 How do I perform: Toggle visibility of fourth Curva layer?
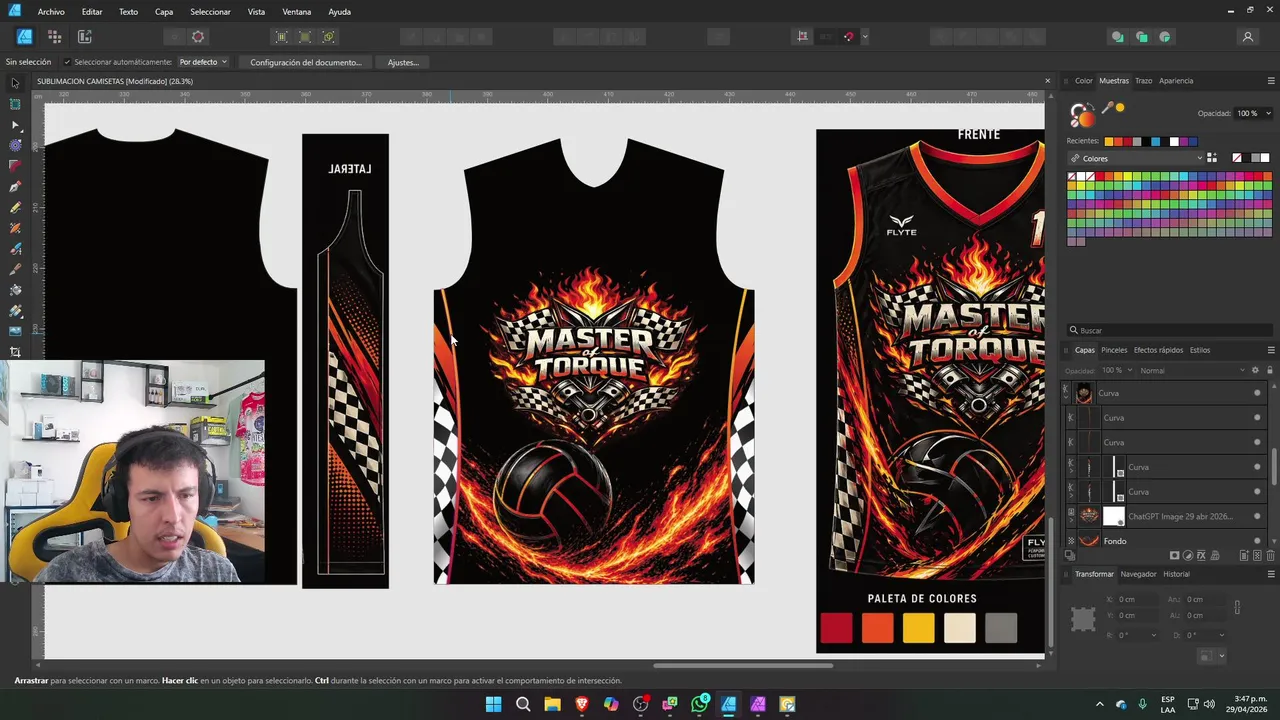coord(1257,467)
